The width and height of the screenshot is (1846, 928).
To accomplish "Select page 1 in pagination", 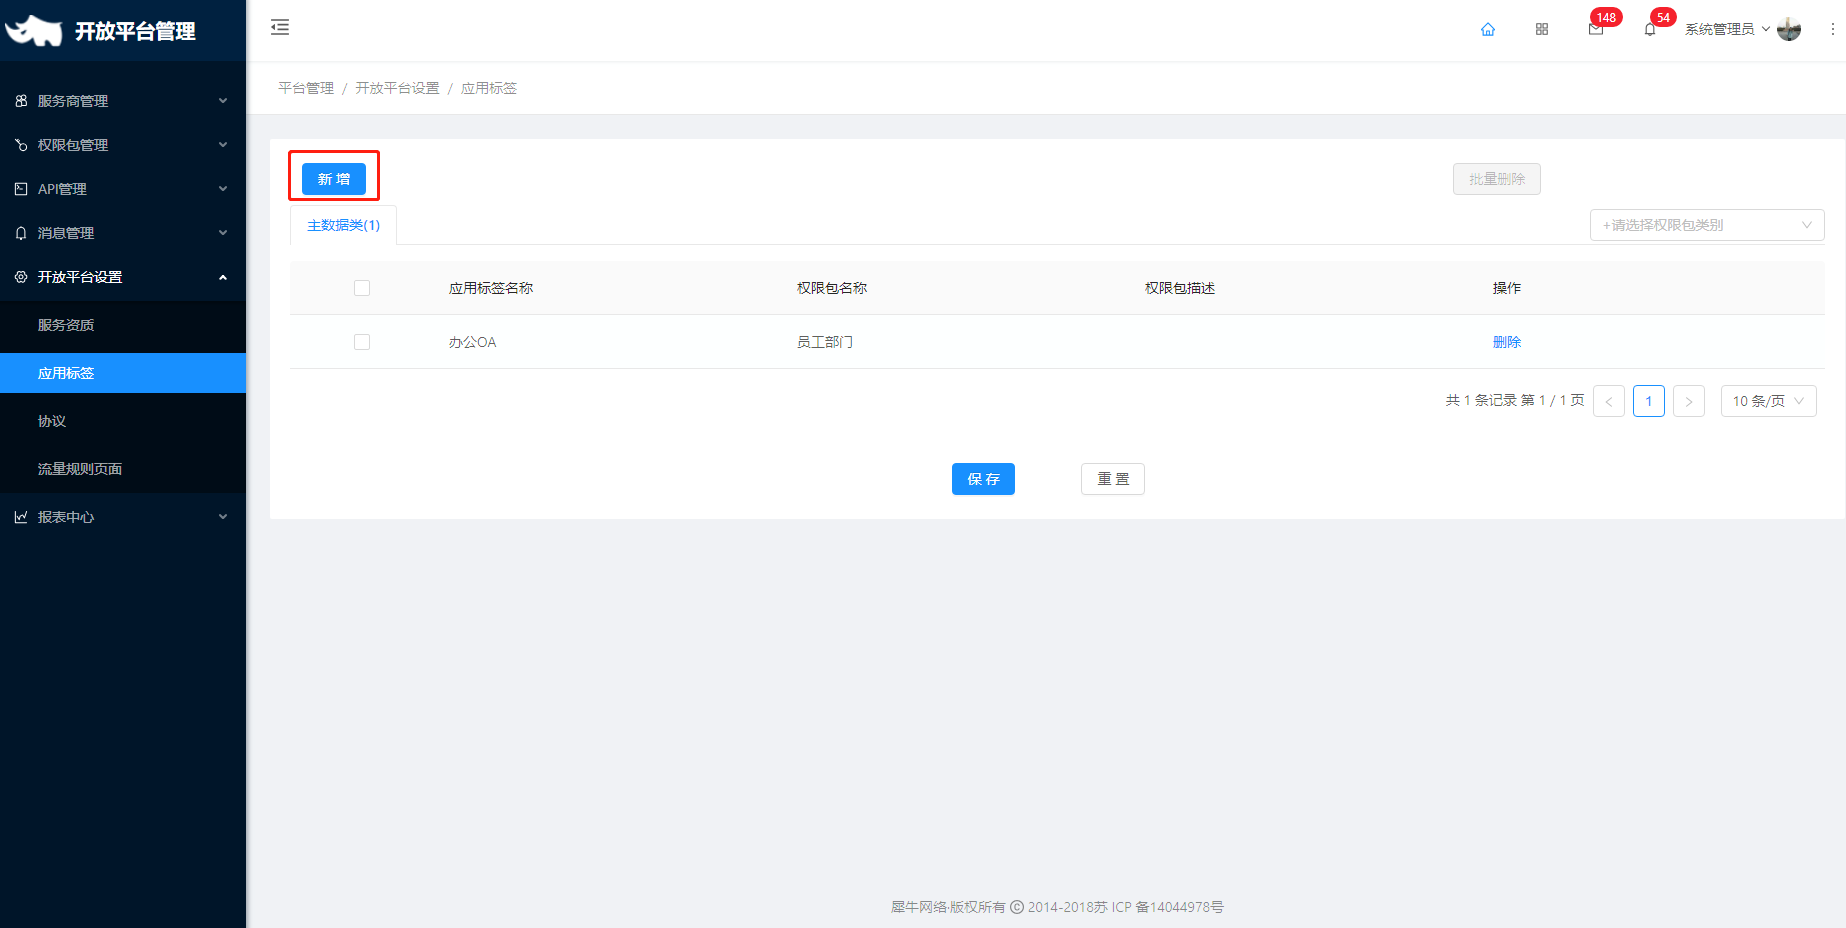I will [1648, 401].
